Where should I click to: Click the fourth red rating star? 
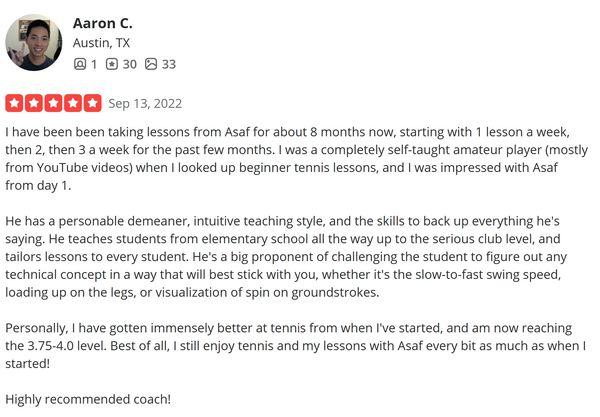73,103
